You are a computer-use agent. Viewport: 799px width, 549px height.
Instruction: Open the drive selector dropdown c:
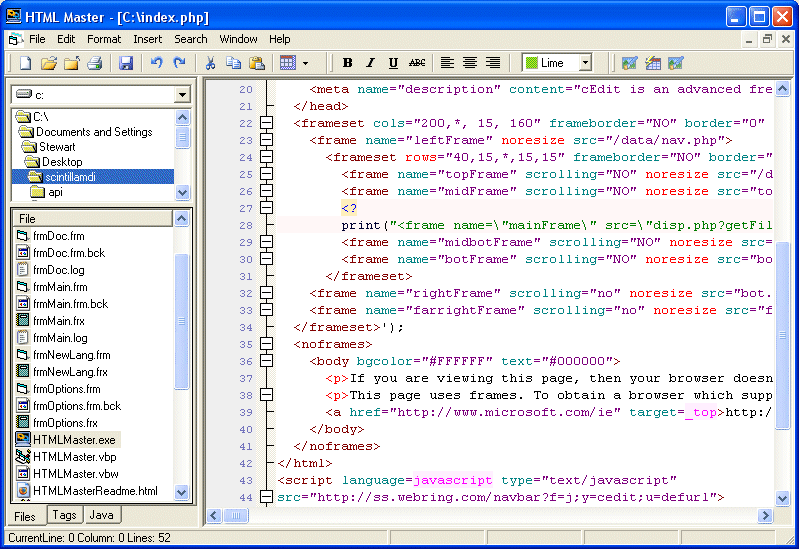[x=182, y=95]
